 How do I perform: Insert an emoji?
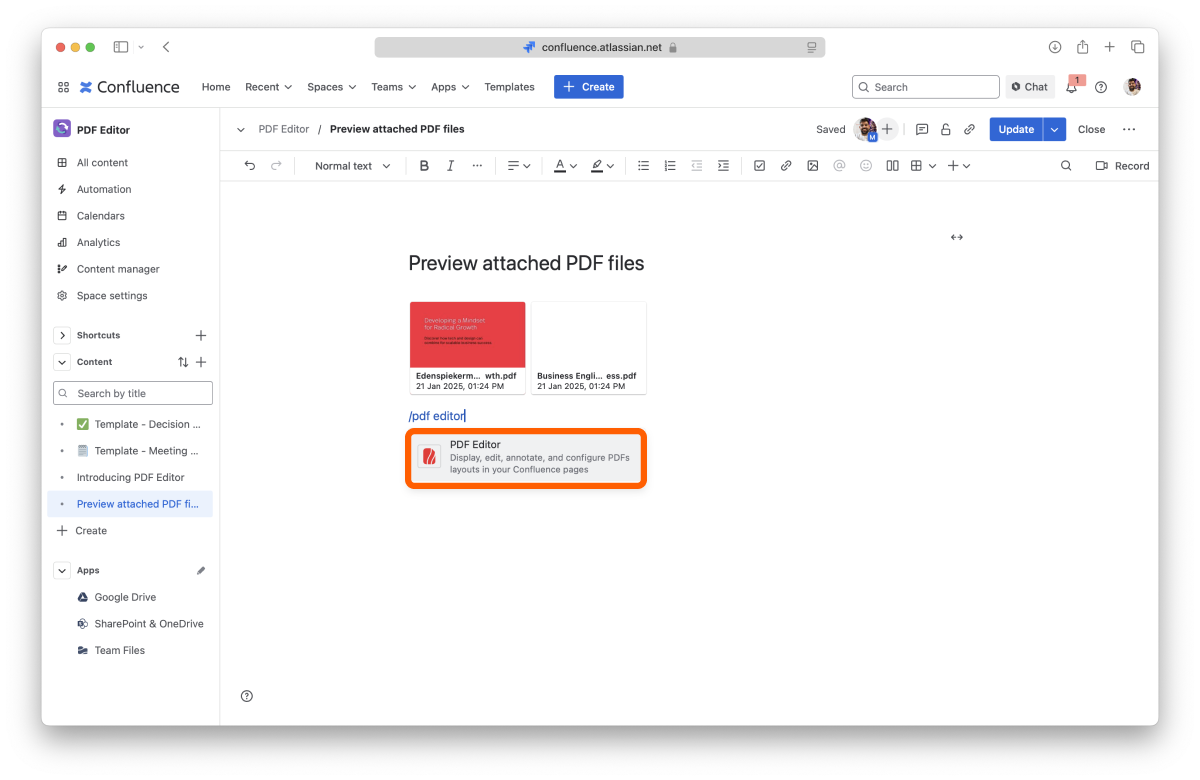866,166
